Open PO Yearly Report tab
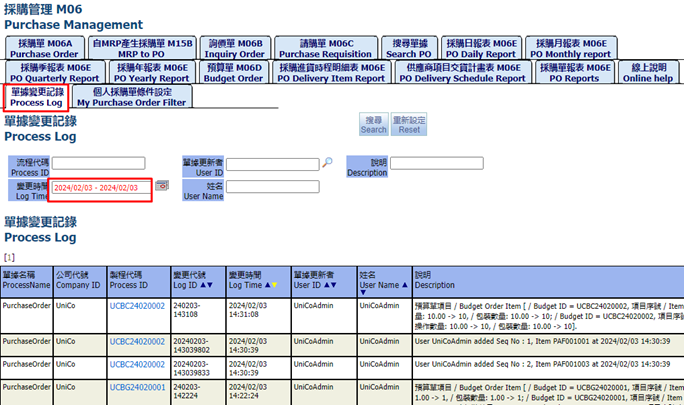 (151, 72)
